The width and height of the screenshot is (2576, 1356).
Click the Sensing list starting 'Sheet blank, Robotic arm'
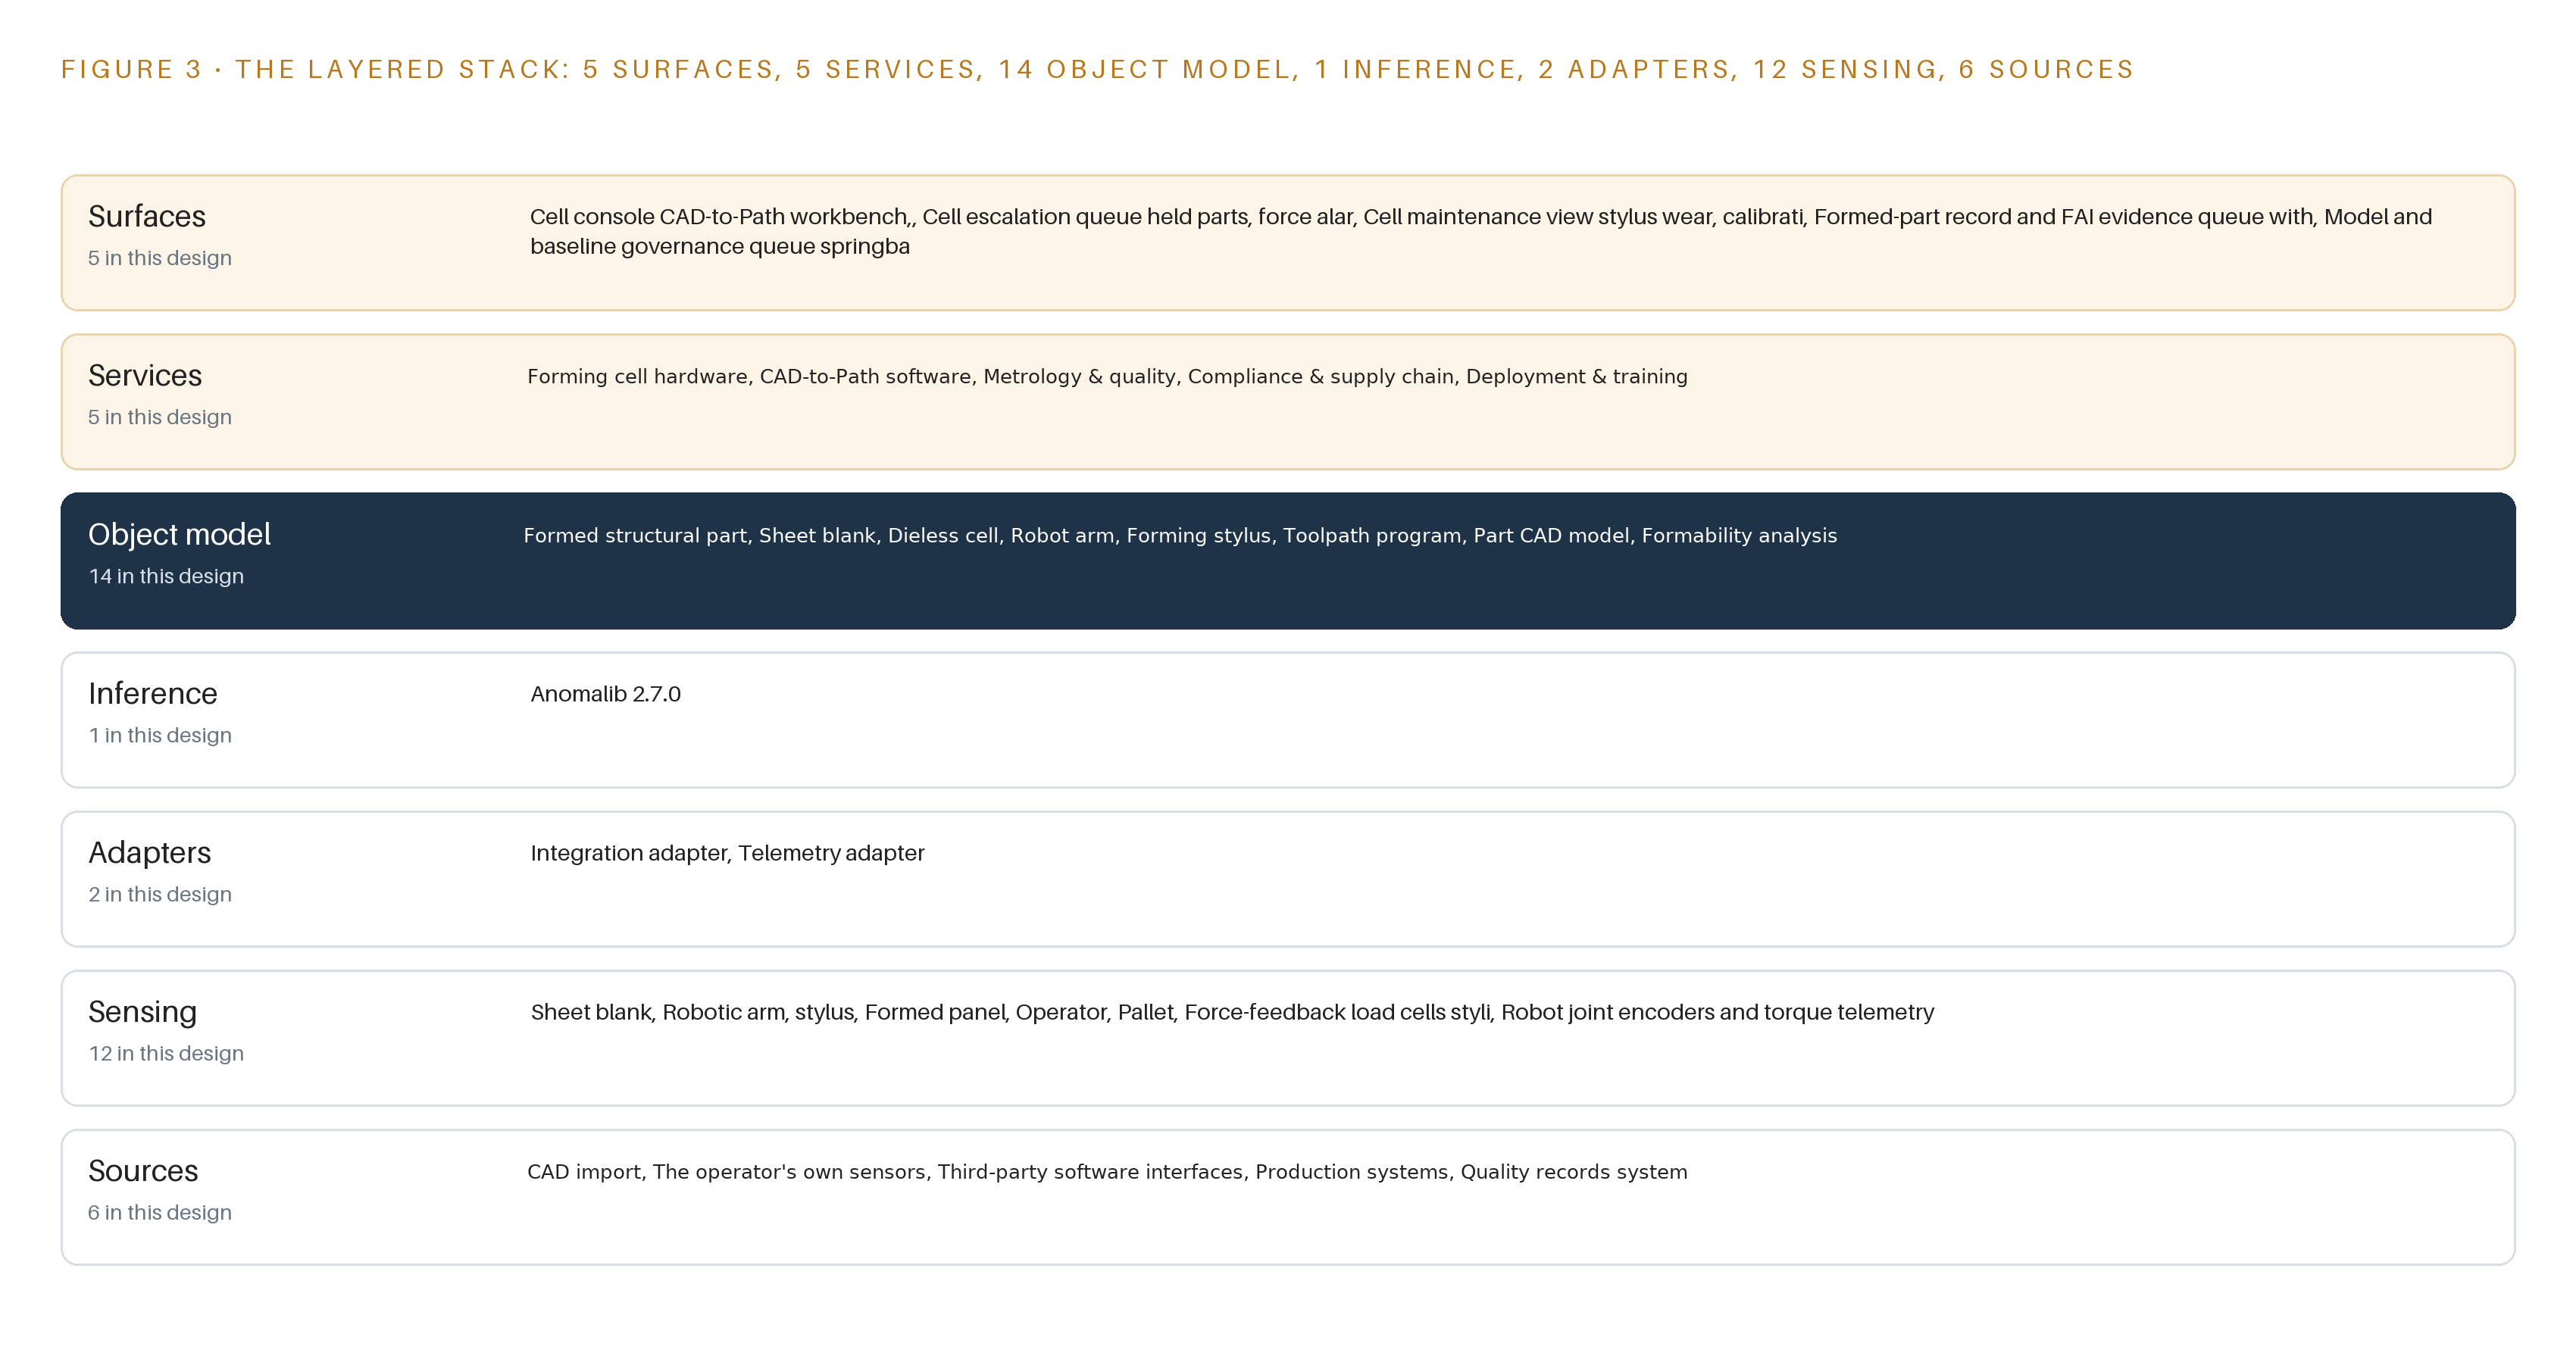(x=1232, y=1012)
